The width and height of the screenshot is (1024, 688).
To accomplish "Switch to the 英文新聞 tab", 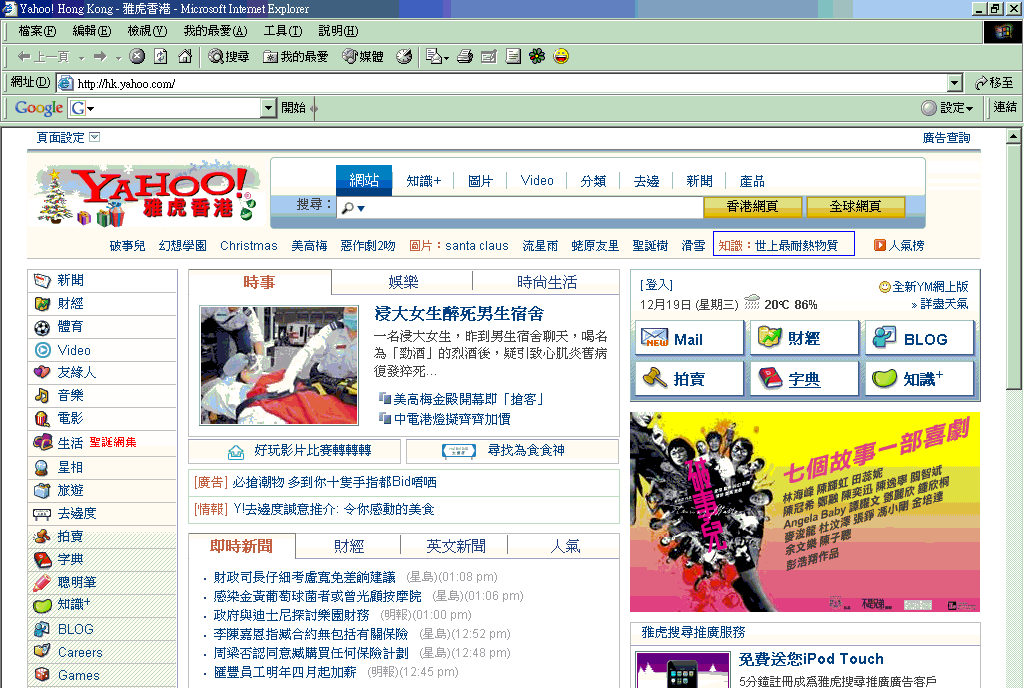I will tap(456, 546).
